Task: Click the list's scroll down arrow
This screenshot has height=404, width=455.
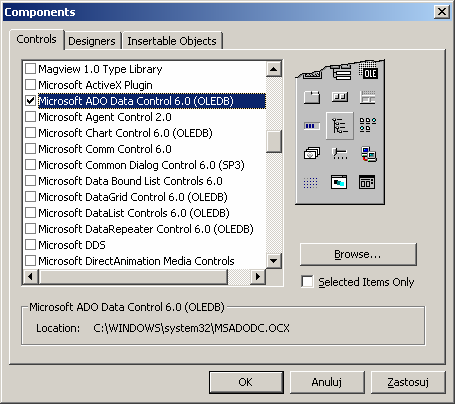Action: point(274,261)
